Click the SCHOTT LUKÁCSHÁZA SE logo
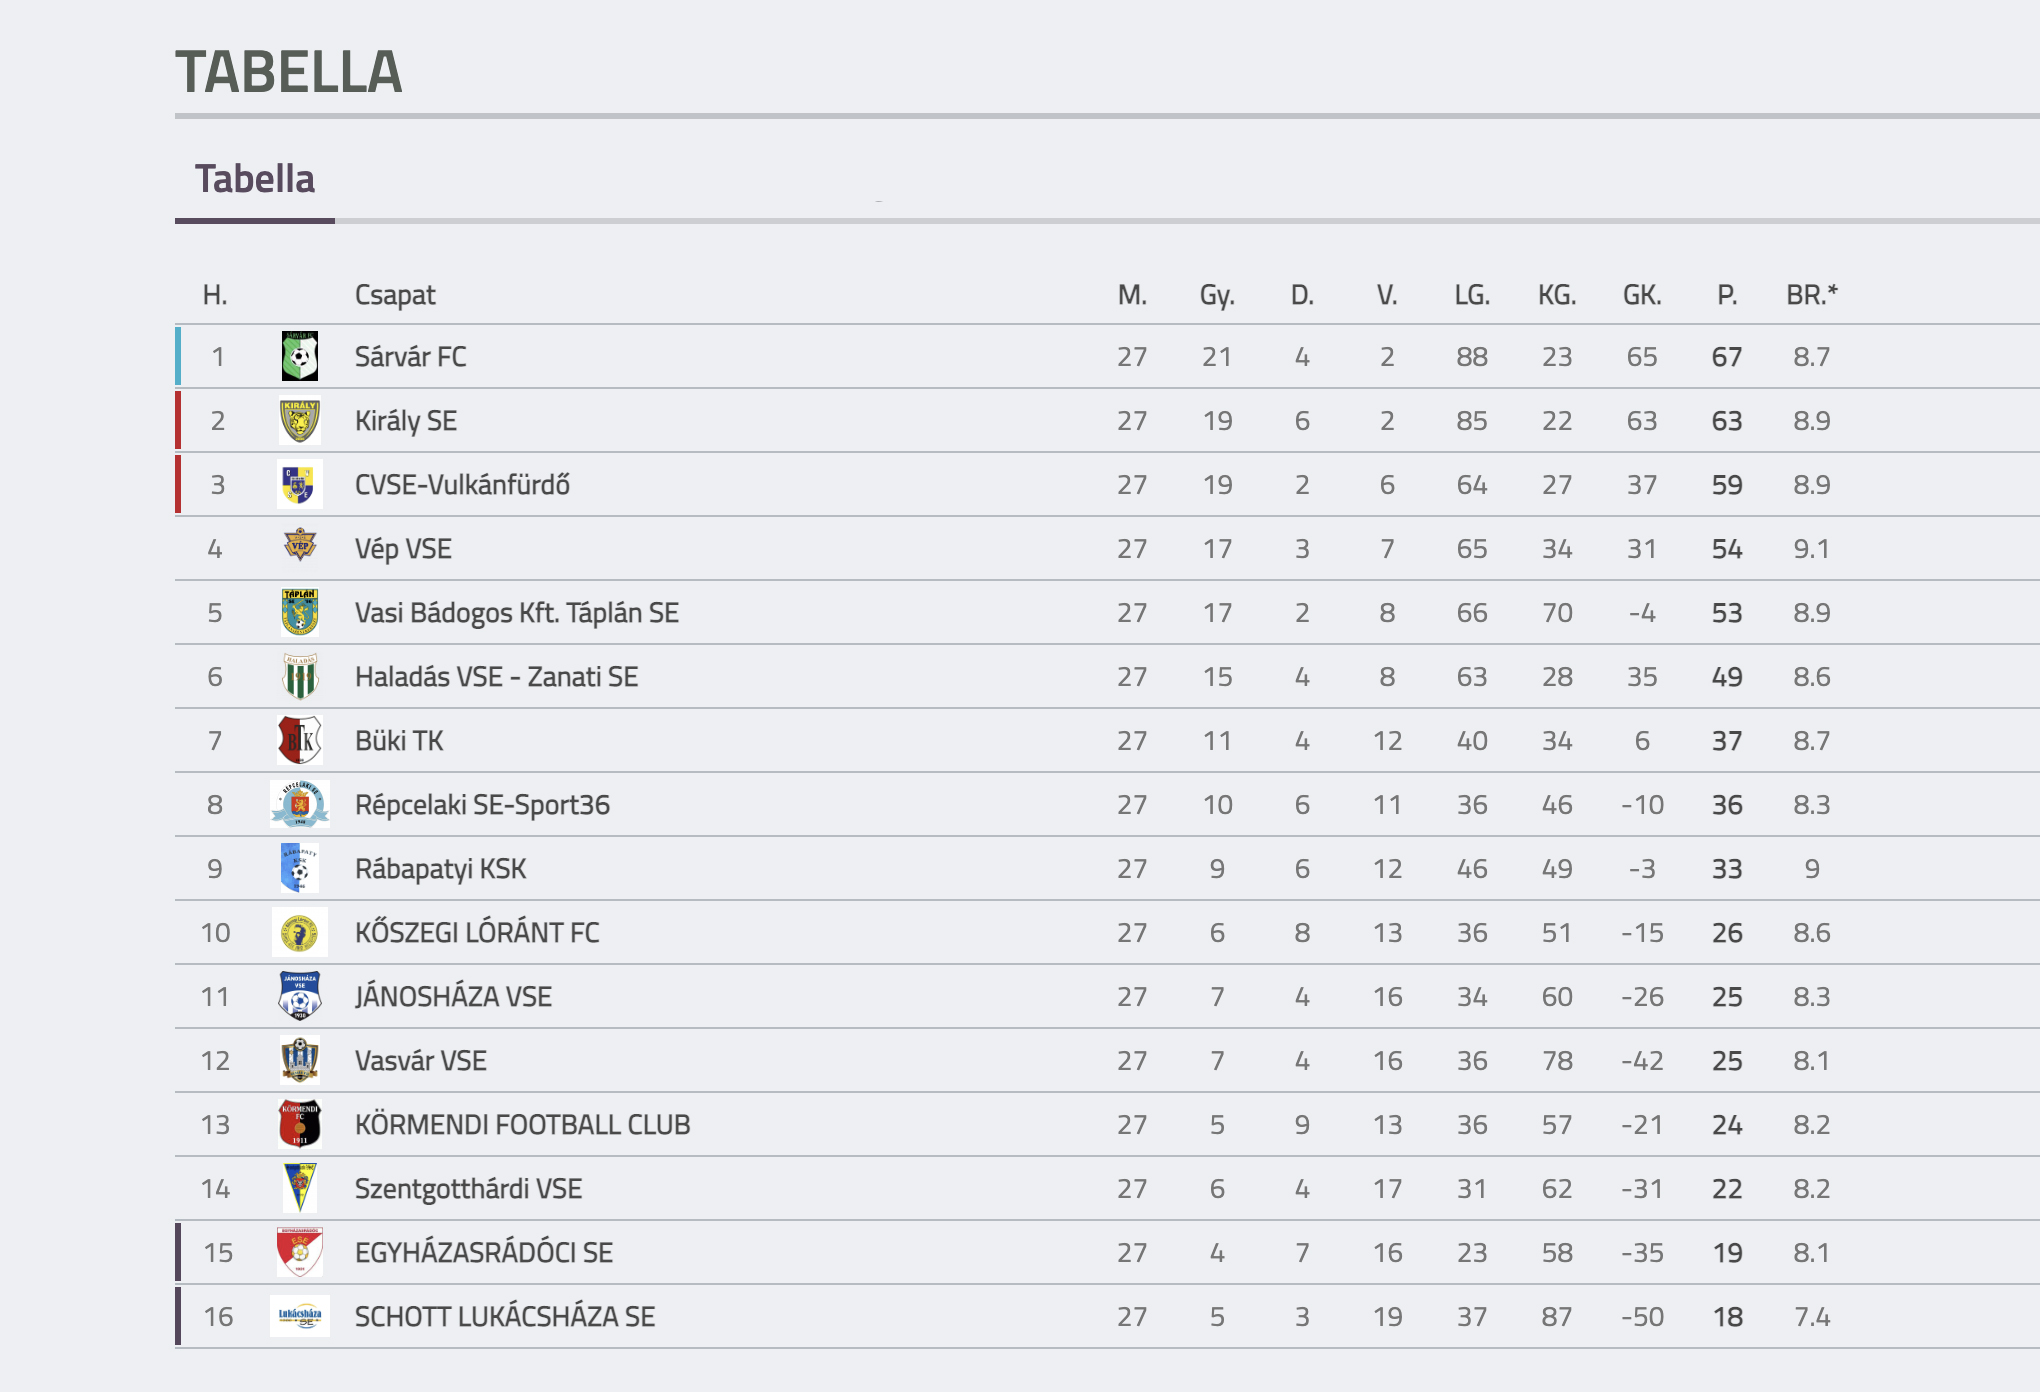2040x1392 pixels. 300,1316
